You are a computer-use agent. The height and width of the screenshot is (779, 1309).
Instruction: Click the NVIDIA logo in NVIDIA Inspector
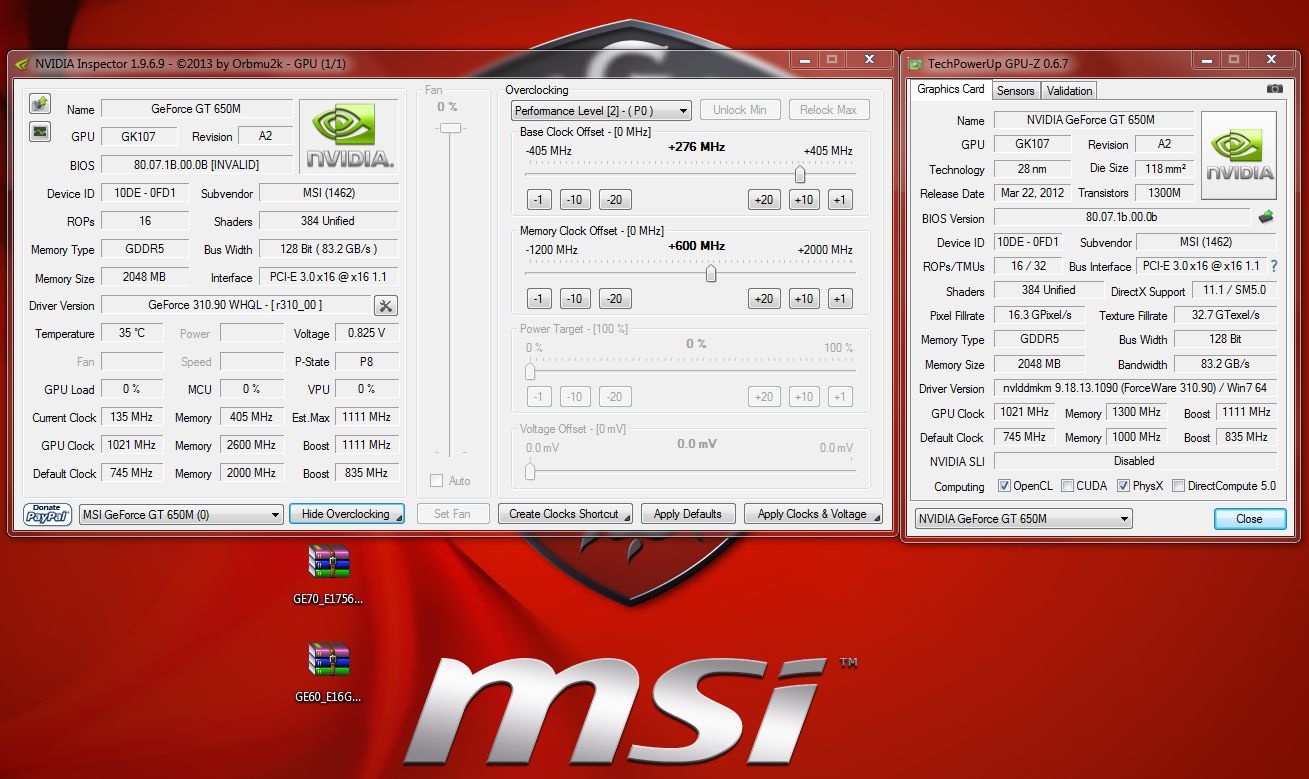(350, 136)
